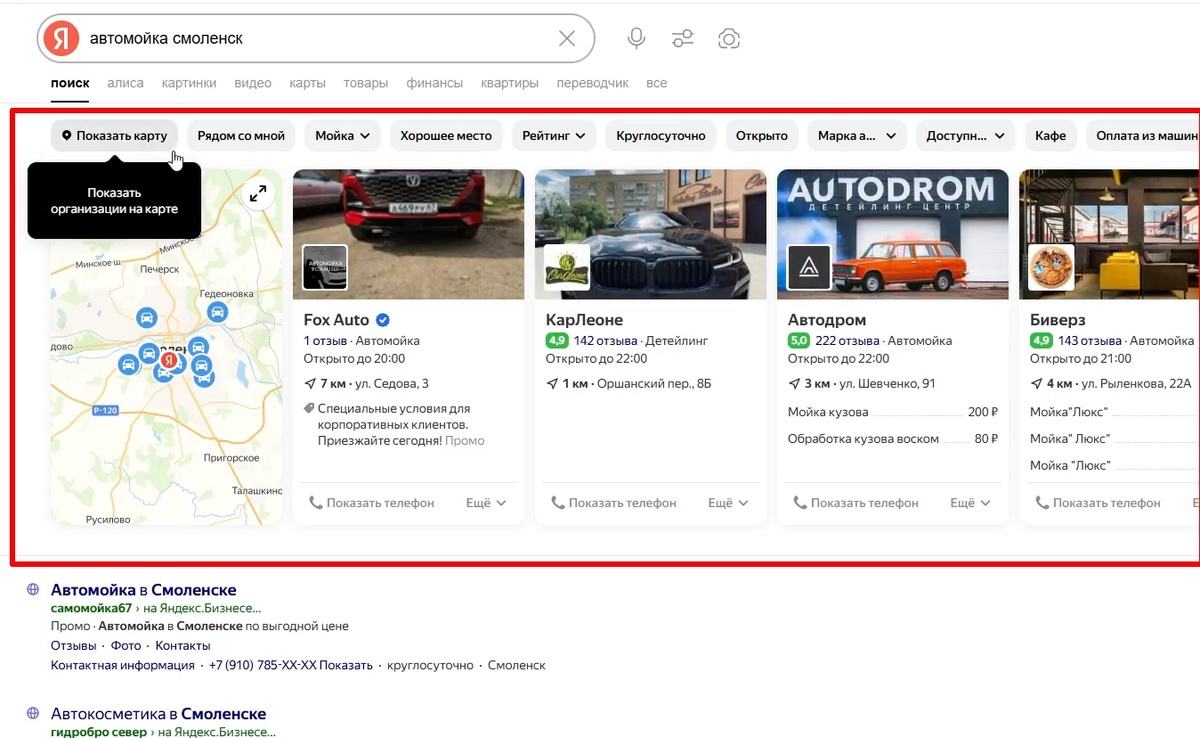Image resolution: width=1200 pixels, height=738 pixels.
Task: Open Отзывы sitelink under самомойка67
Action: [x=74, y=646]
